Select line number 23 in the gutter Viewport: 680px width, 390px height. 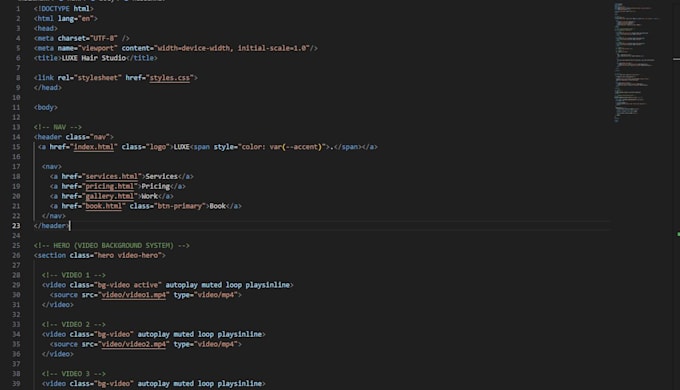tap(16, 226)
